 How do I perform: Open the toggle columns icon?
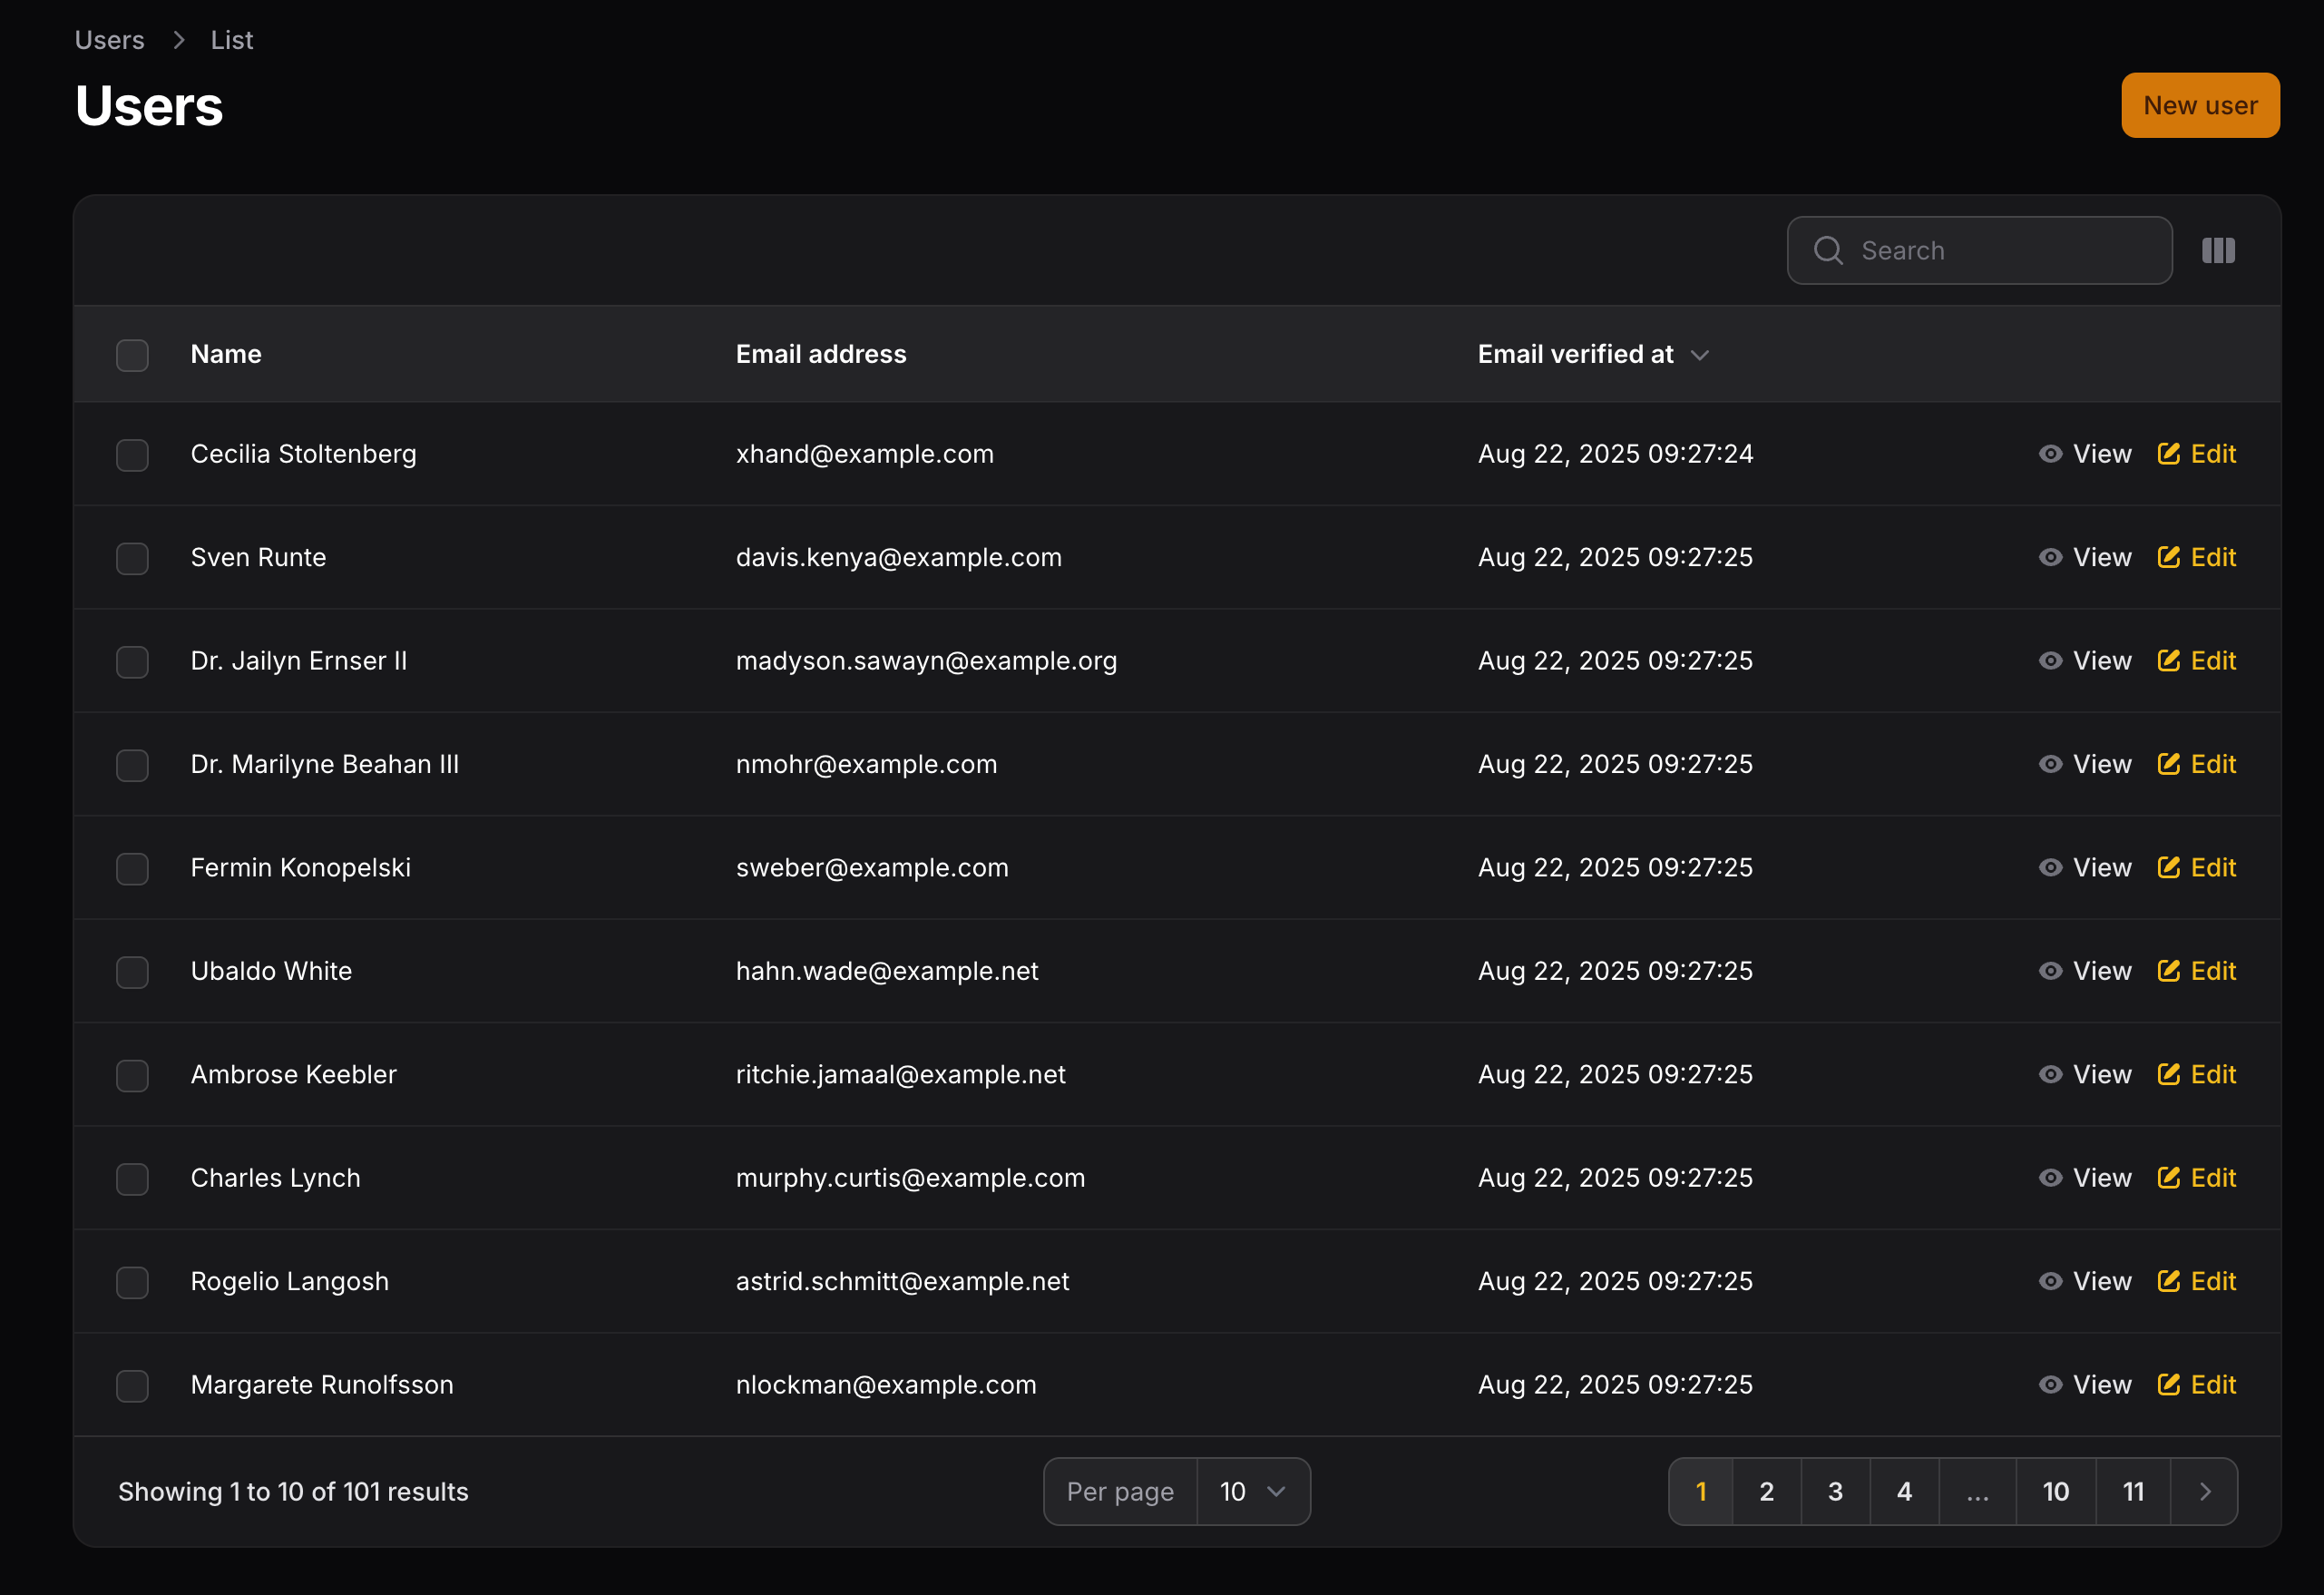[x=2217, y=250]
